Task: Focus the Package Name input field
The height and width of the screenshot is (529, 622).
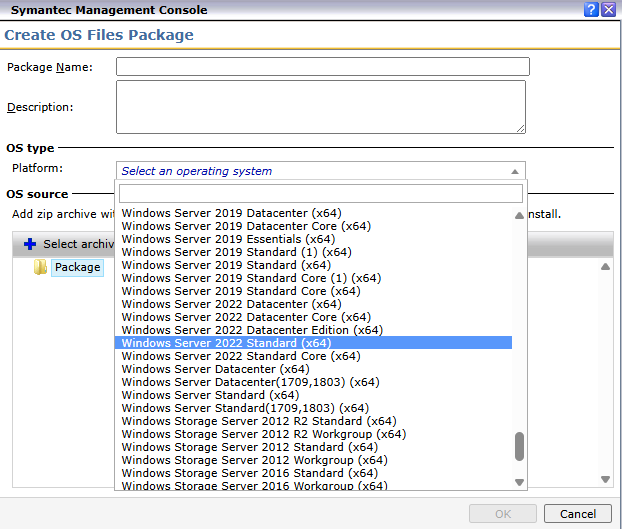Action: tap(323, 67)
